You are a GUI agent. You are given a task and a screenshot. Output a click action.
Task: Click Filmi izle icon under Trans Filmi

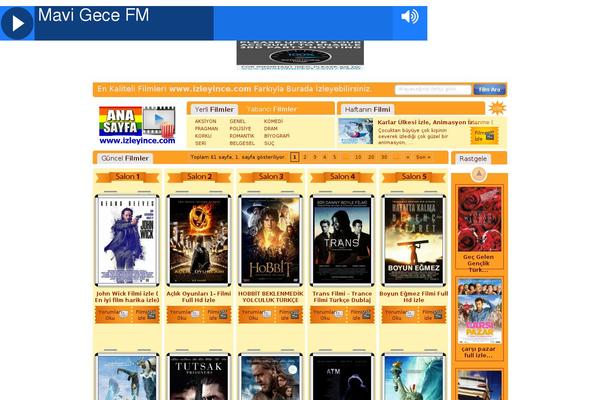[361, 315]
